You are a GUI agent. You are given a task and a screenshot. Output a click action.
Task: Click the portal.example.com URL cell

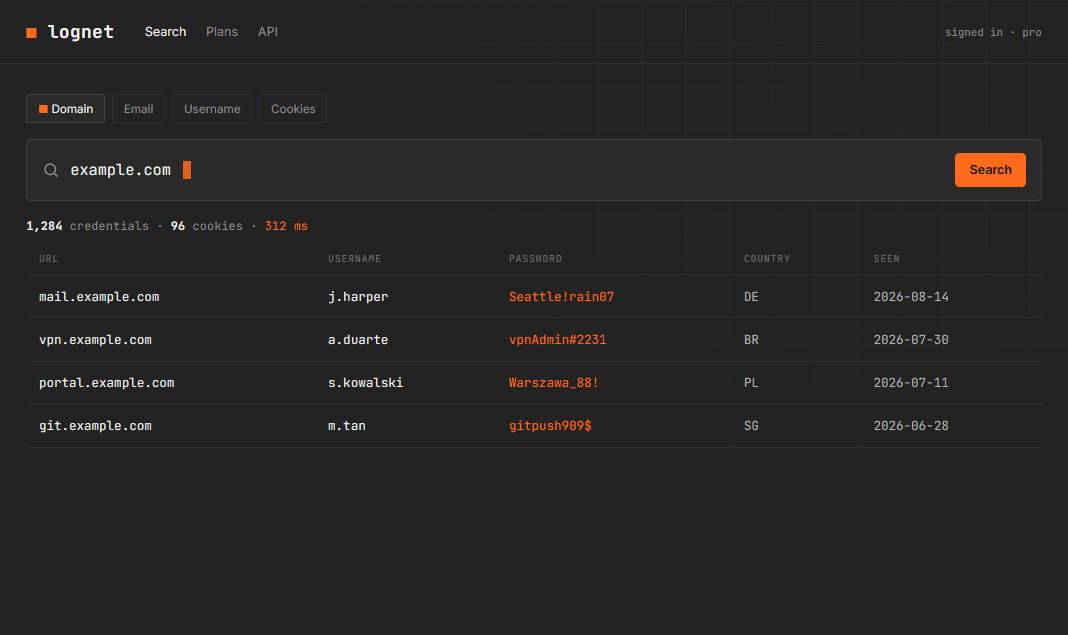pyautogui.click(x=107, y=383)
